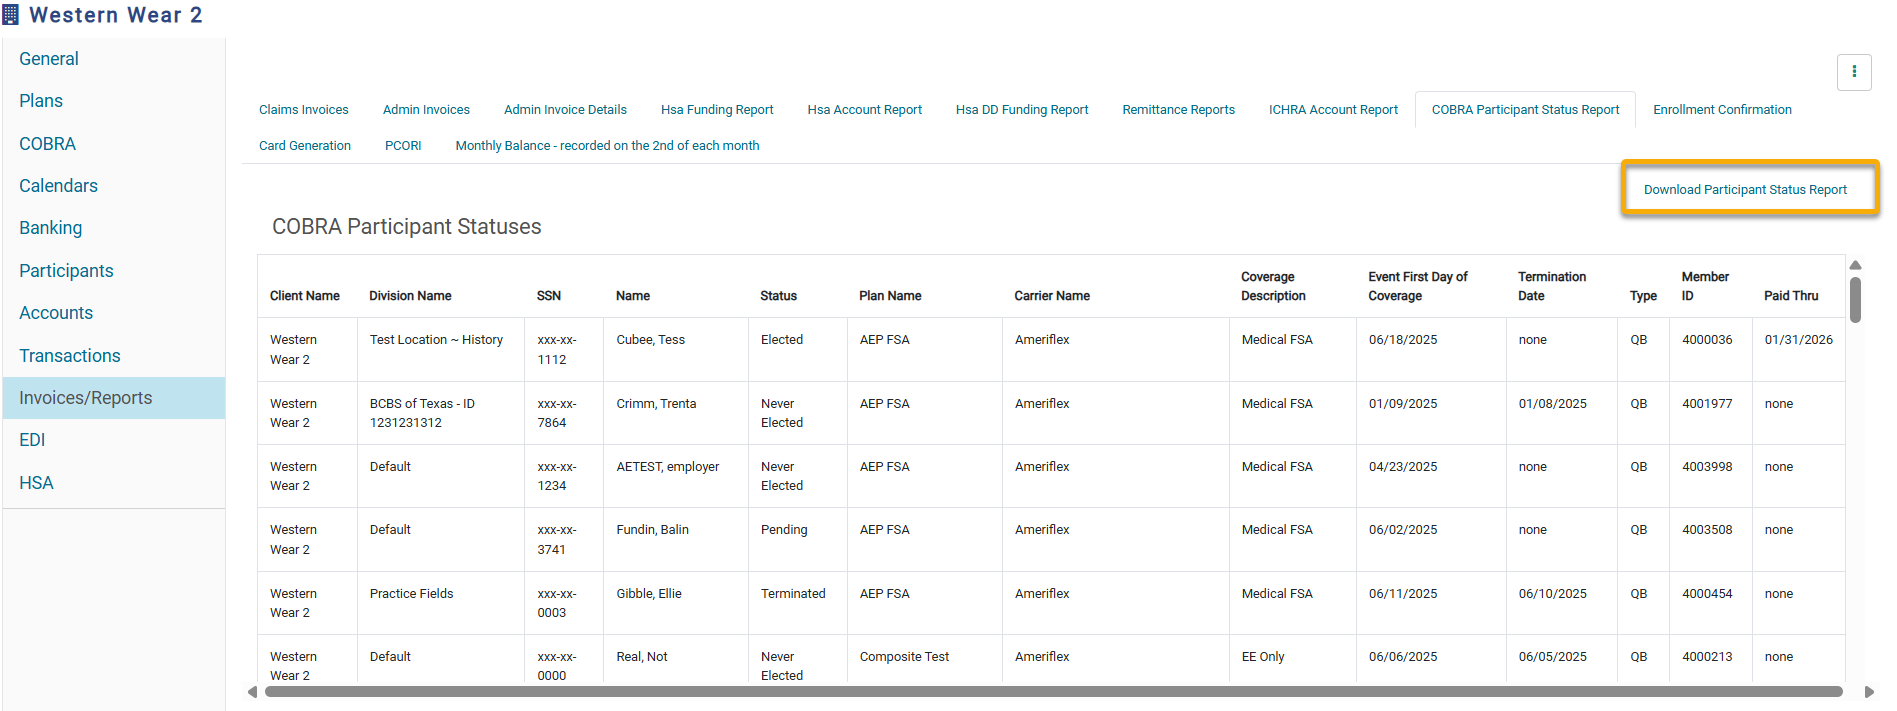Image resolution: width=1897 pixels, height=711 pixels.
Task: Open the Remittance Reports tab
Action: point(1178,110)
